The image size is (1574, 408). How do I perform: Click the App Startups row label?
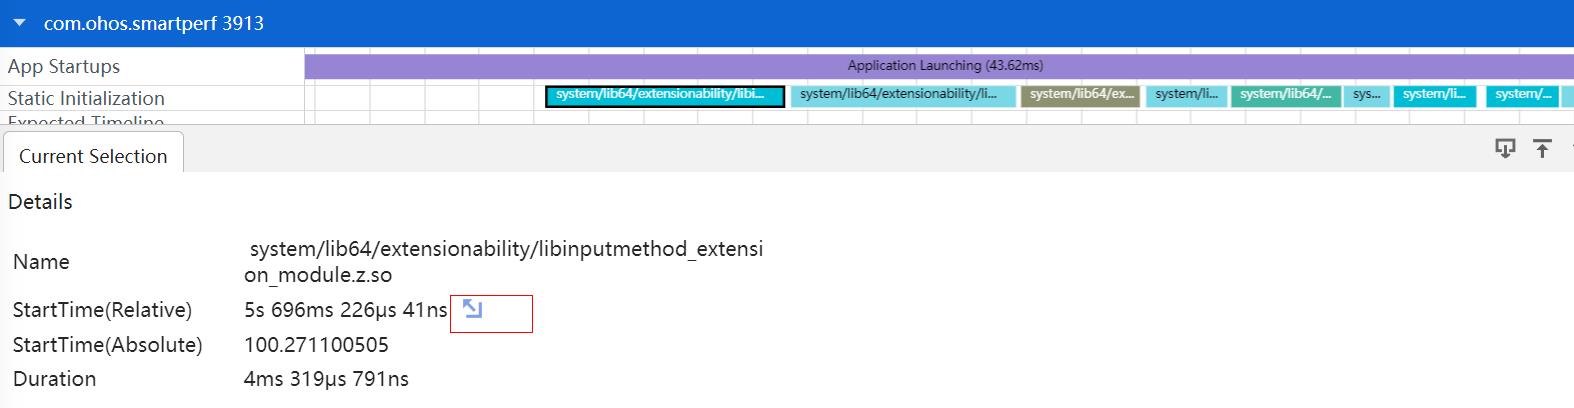click(64, 66)
